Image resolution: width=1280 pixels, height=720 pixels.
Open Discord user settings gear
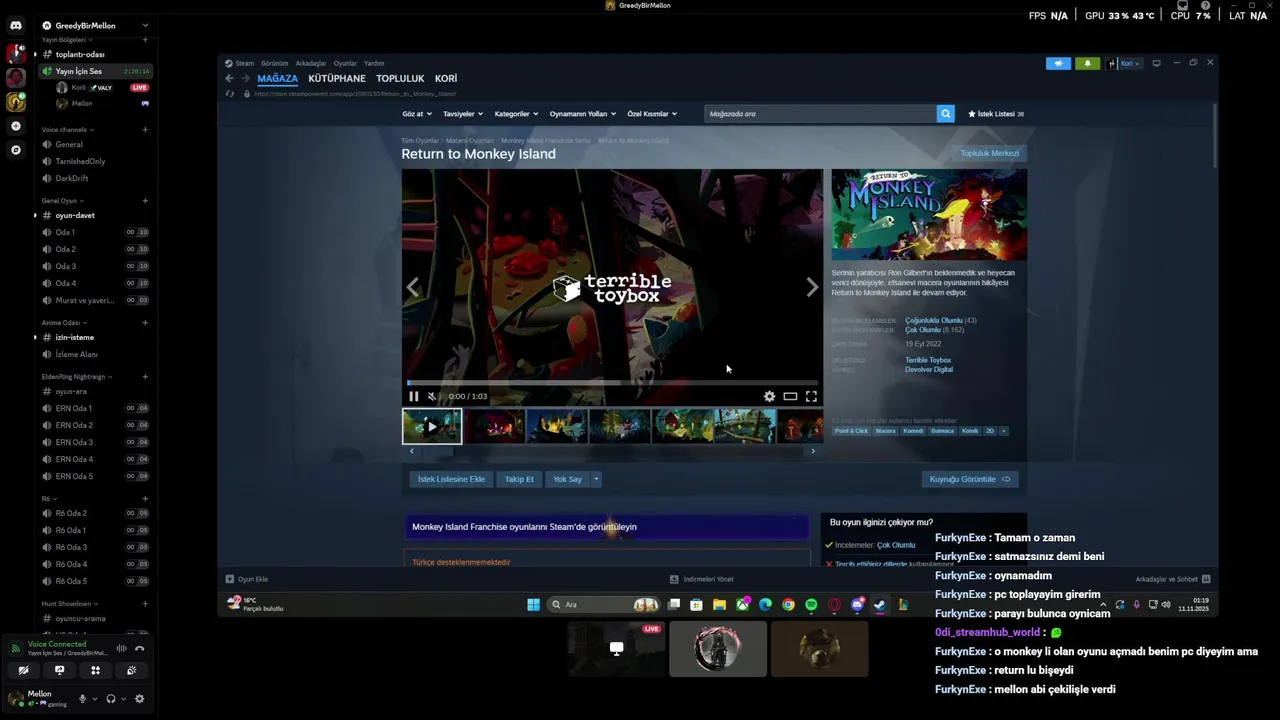tap(139, 699)
